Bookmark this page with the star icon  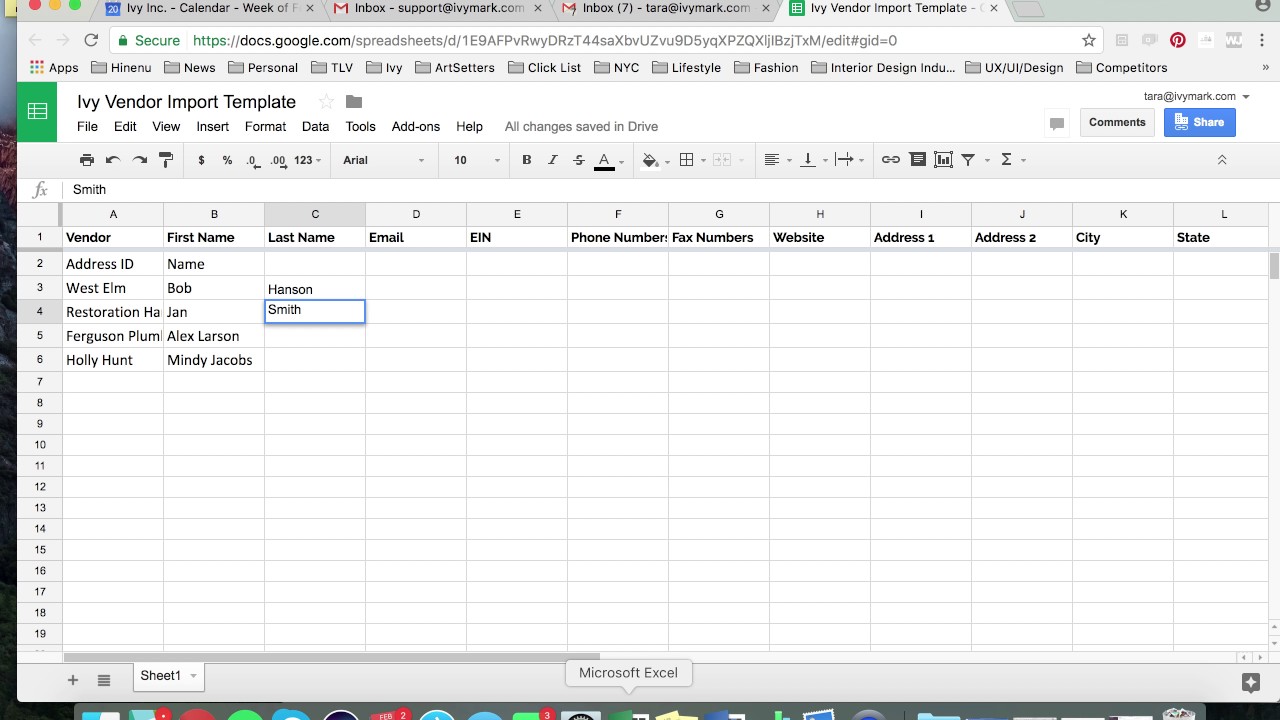1089,41
